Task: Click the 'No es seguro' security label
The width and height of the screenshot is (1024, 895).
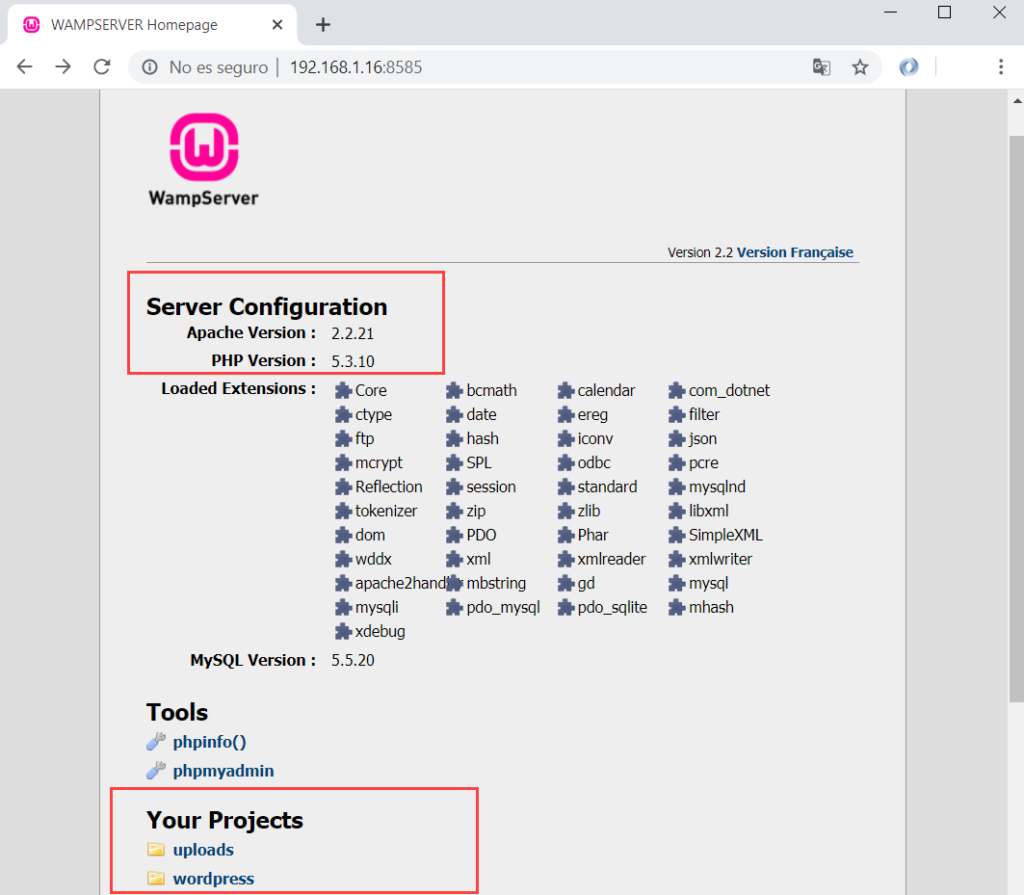Action: point(218,67)
